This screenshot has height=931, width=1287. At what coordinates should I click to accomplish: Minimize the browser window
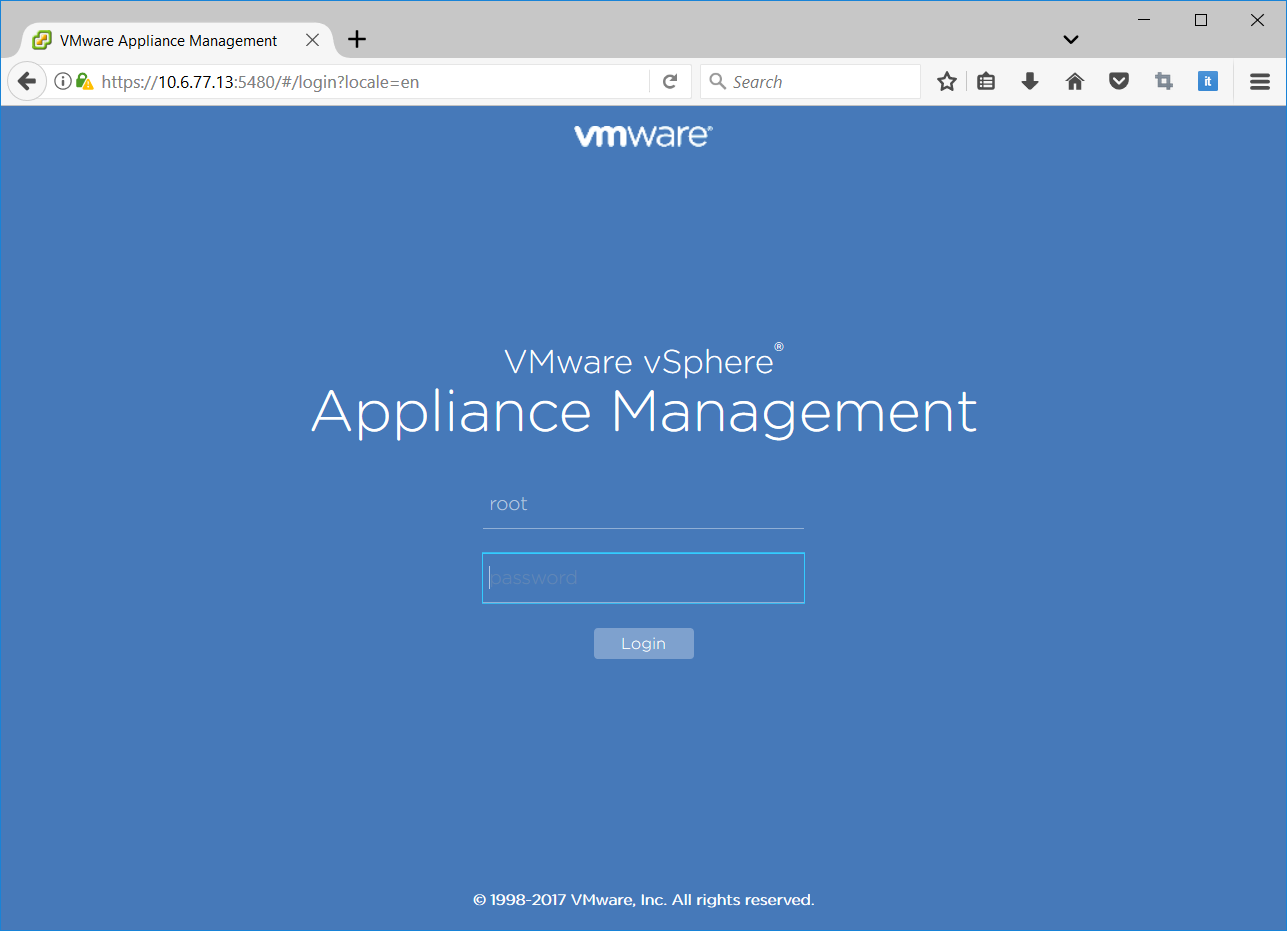(x=1145, y=20)
